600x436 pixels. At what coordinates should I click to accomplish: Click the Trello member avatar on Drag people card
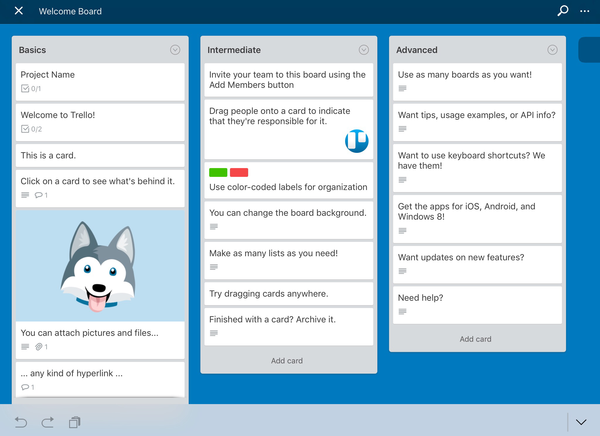tap(357, 141)
